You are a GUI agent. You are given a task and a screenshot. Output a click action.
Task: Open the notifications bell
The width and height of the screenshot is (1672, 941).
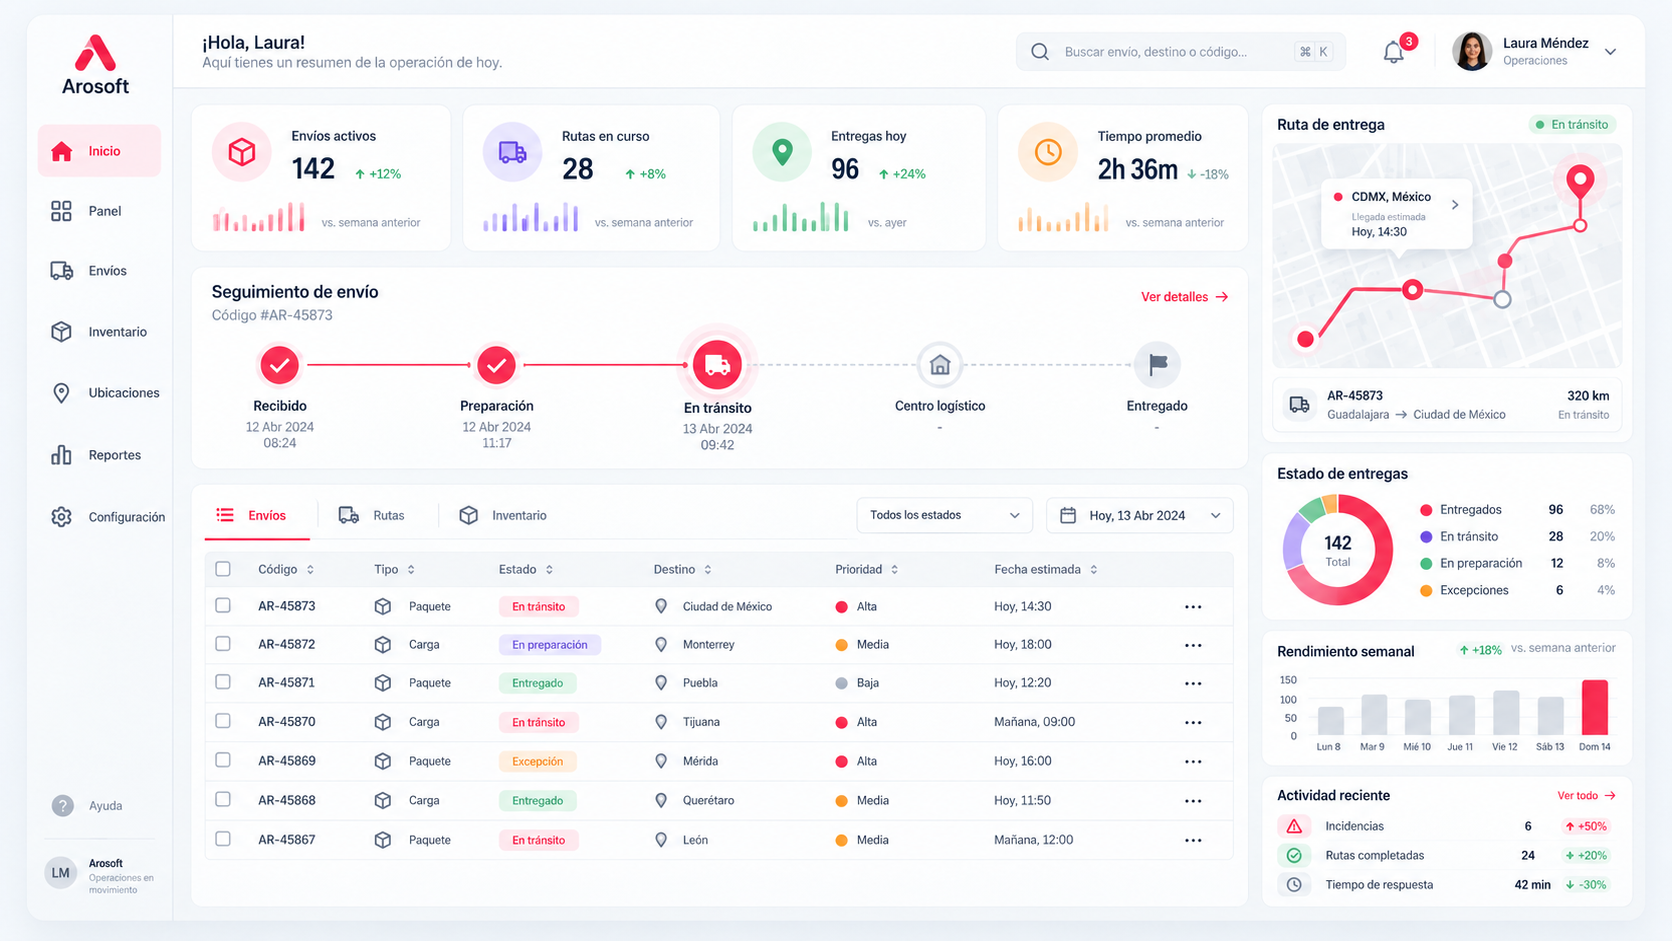tap(1393, 52)
